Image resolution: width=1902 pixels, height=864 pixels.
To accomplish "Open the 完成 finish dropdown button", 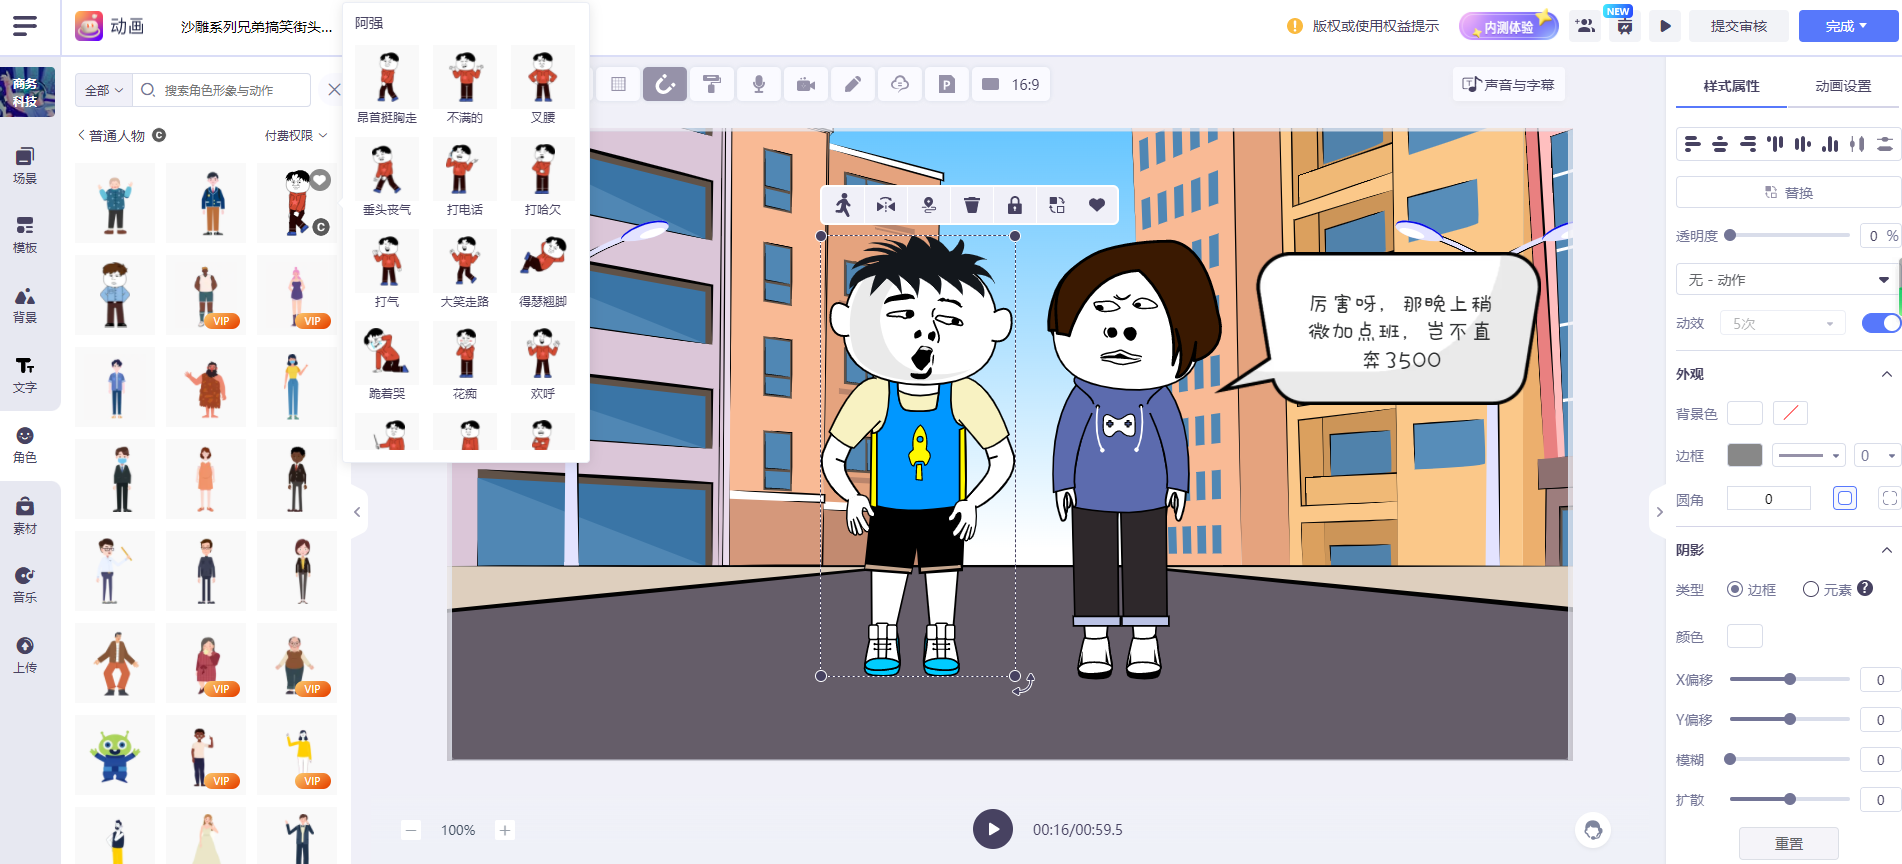I will (x=1847, y=26).
